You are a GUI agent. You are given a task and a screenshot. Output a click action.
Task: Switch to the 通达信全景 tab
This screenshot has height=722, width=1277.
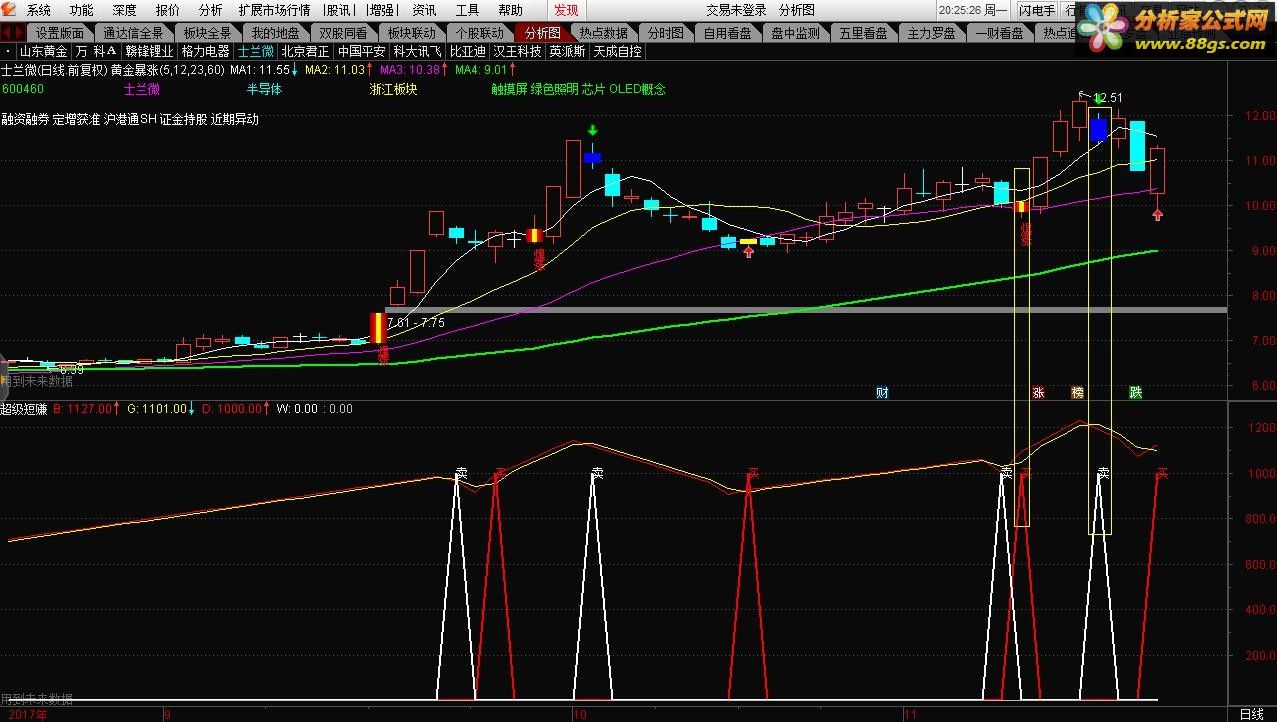pos(133,33)
